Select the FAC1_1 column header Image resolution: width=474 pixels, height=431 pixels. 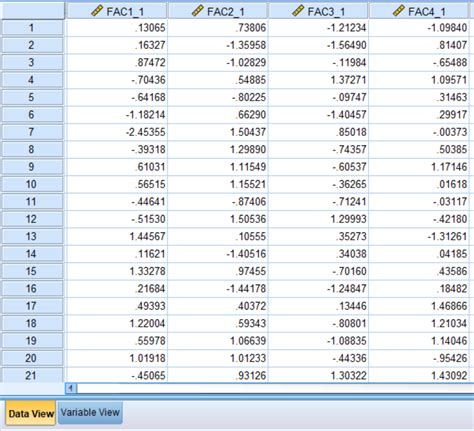click(x=117, y=12)
